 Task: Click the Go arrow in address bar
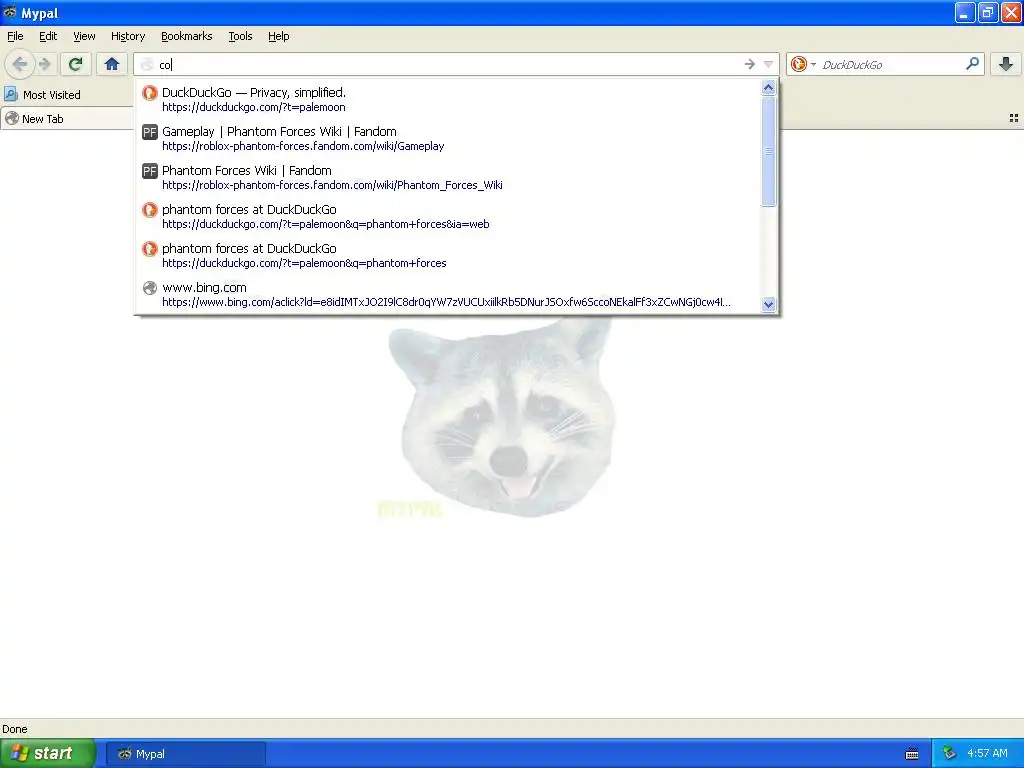pyautogui.click(x=750, y=64)
